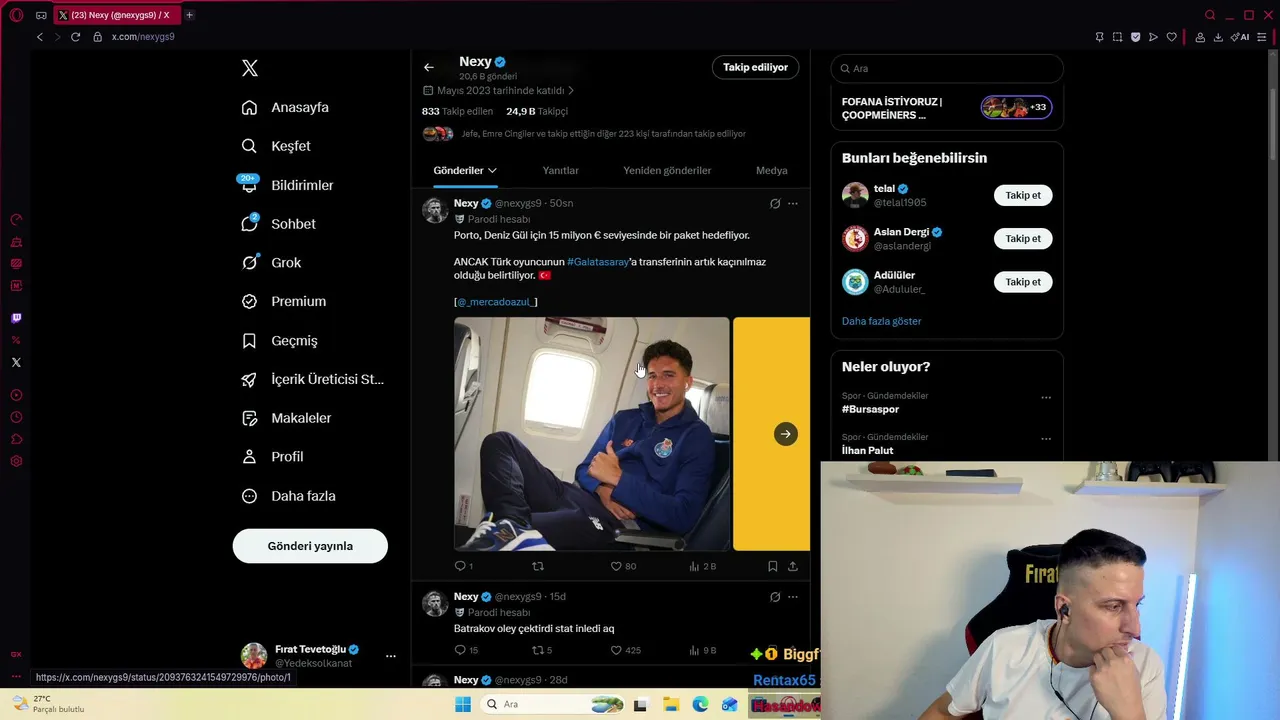Image resolution: width=1280 pixels, height=720 pixels.
Task: Open the ad blocker shield icon
Action: [x=1135, y=37]
